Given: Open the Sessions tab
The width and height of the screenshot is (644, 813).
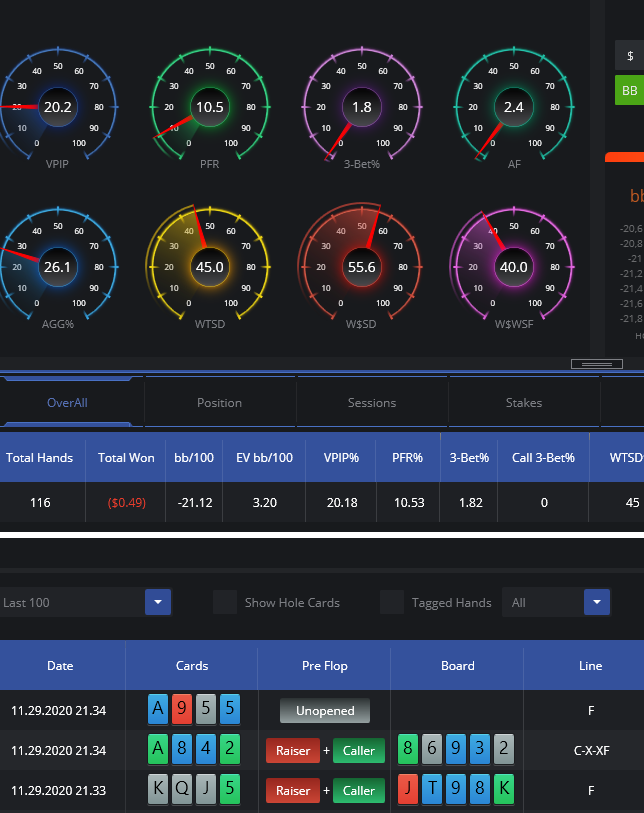Looking at the screenshot, I should (372, 403).
